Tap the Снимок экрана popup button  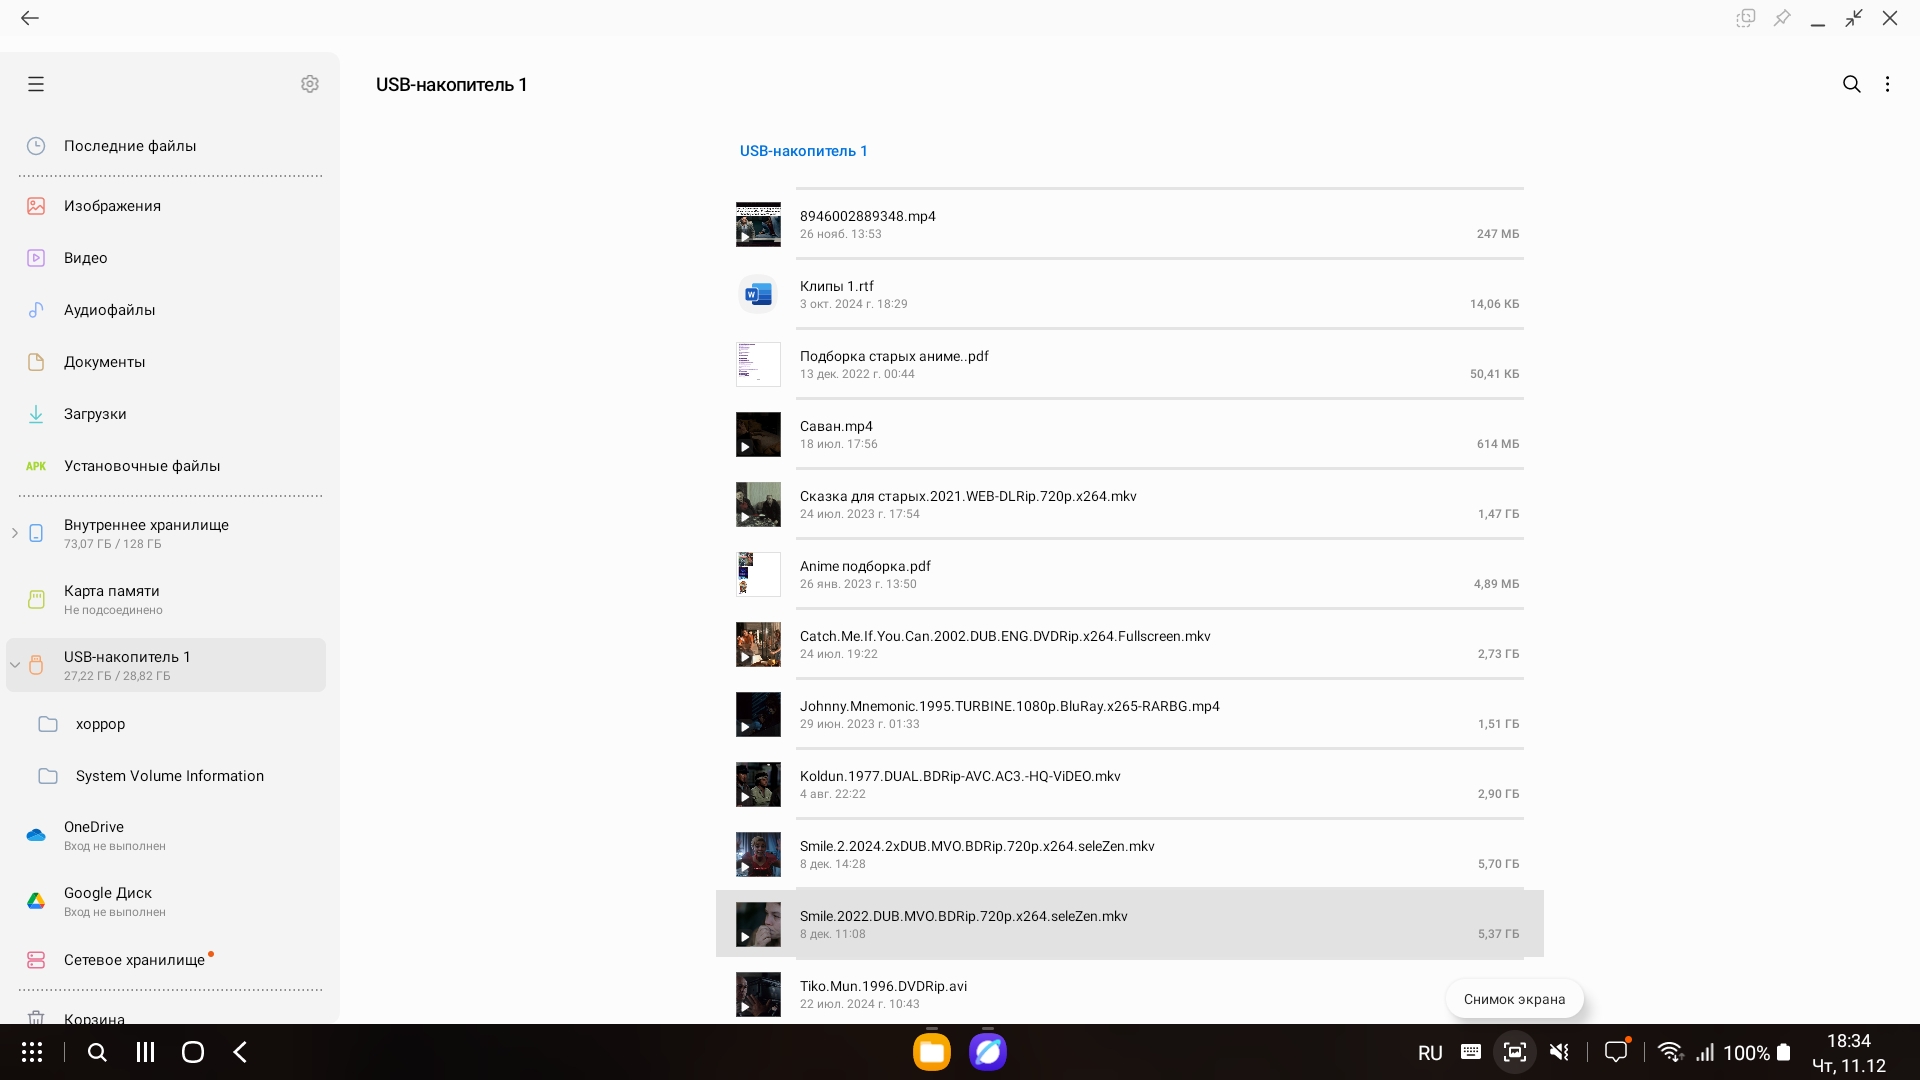click(x=1514, y=999)
